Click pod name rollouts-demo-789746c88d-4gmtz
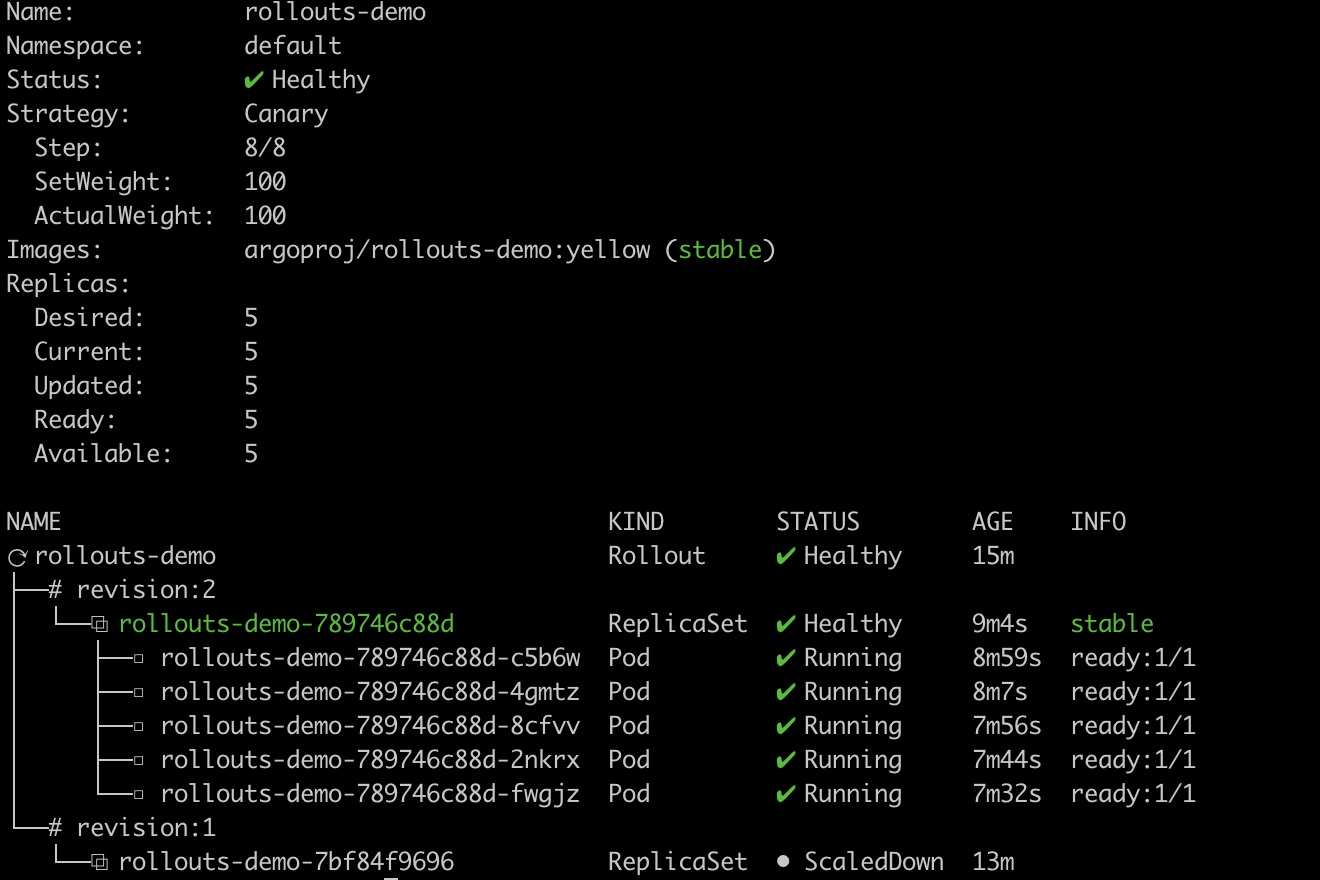Screen dimensions: 1320x880 370,692
